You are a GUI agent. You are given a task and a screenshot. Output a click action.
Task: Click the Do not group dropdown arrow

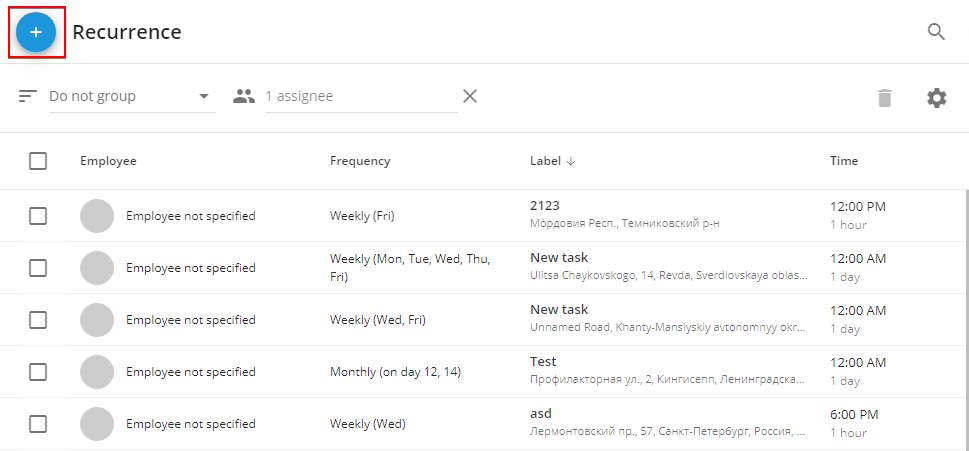204,97
